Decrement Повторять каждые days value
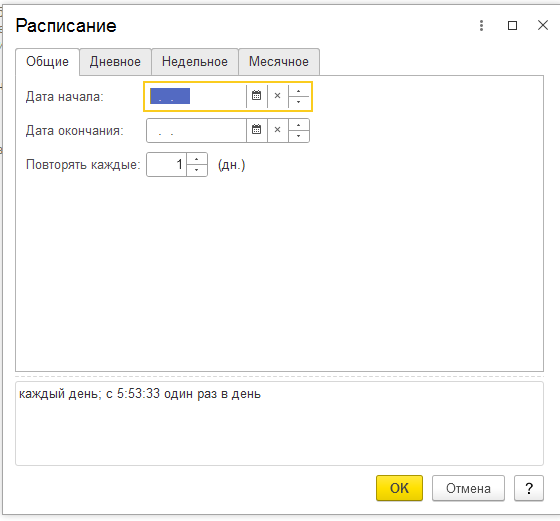The image size is (560, 521). (197, 170)
